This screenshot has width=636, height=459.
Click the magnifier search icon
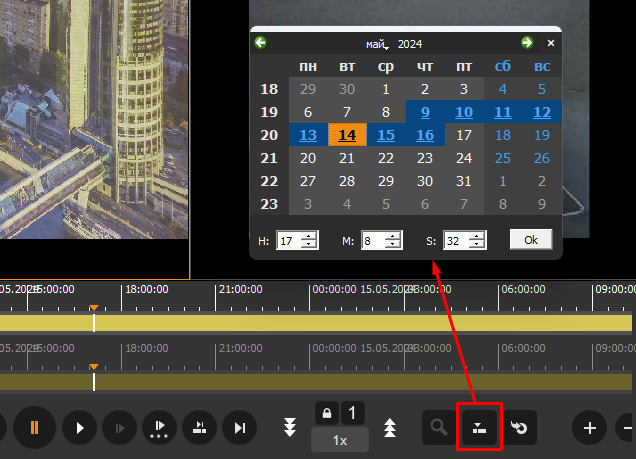(439, 428)
